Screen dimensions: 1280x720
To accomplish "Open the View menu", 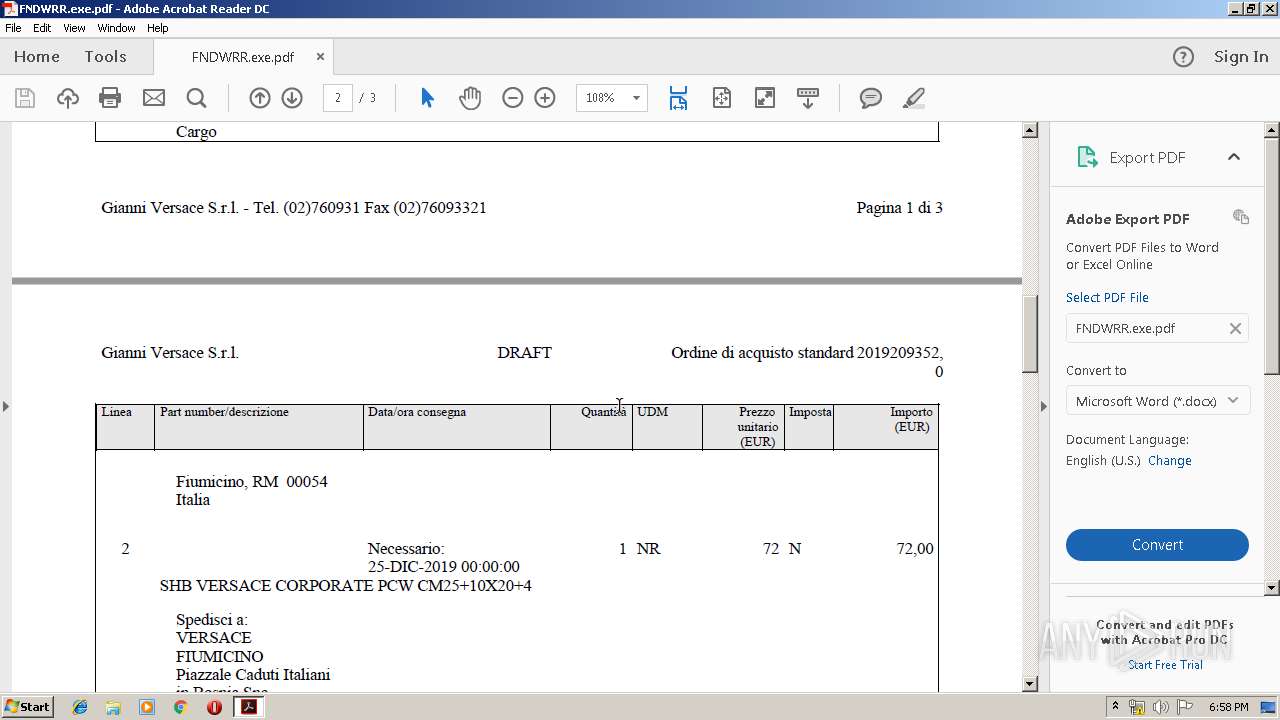I will point(74,28).
